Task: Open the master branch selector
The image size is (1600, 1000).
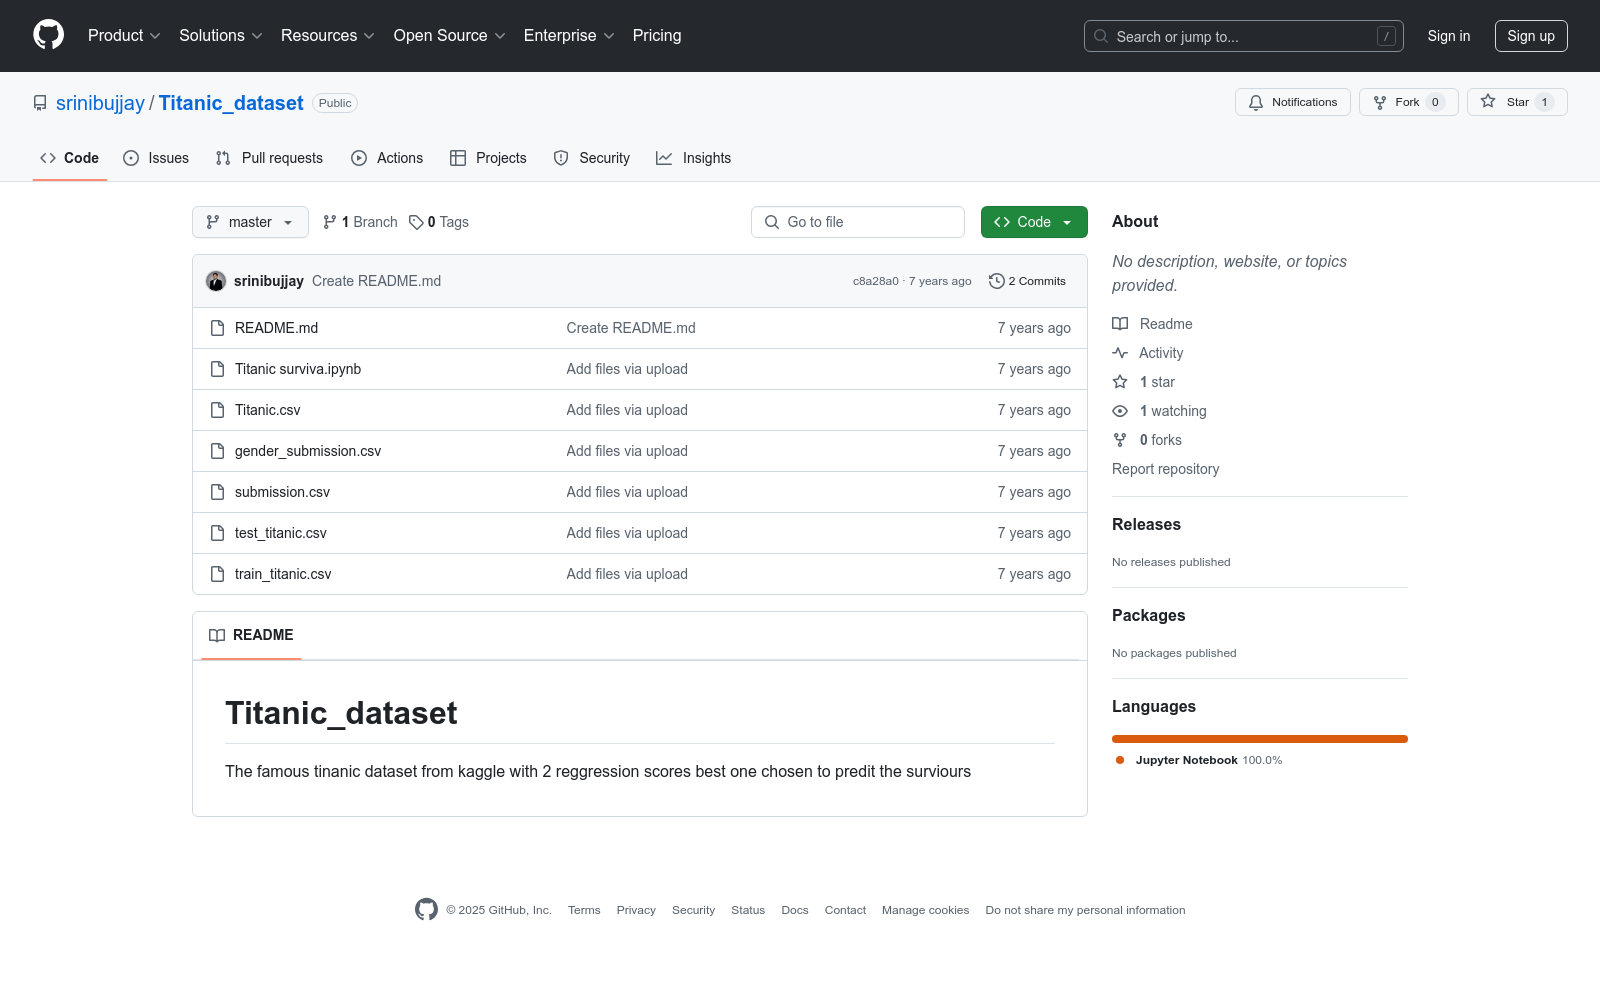Action: 250,222
